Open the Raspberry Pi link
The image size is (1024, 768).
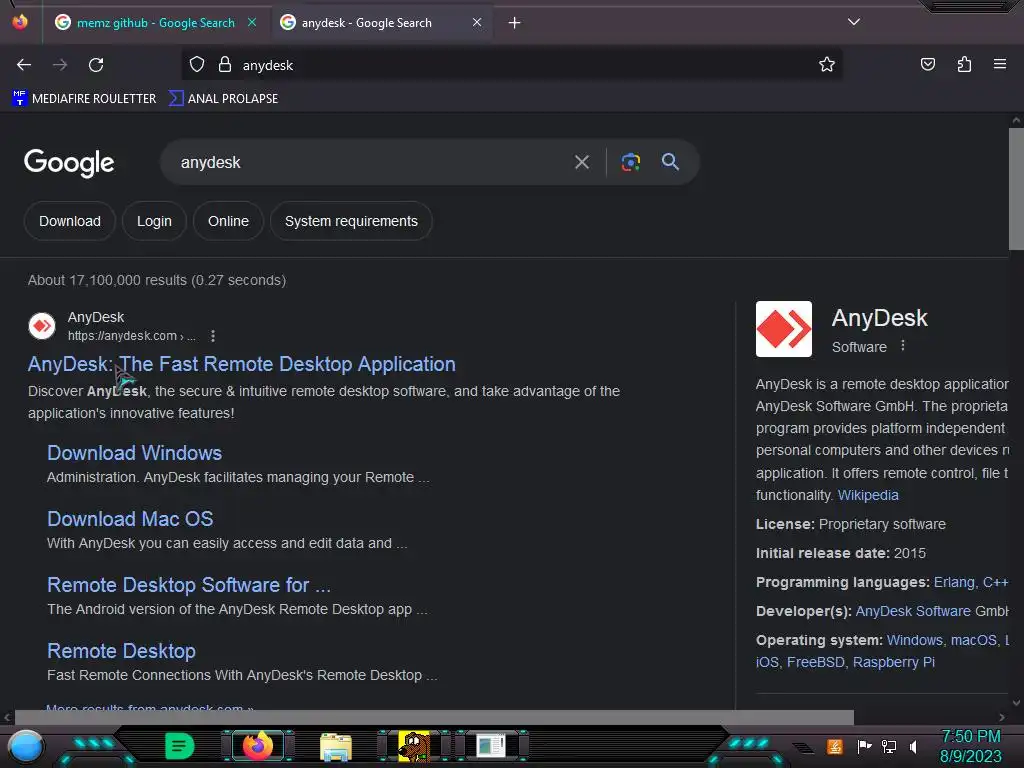click(893, 662)
